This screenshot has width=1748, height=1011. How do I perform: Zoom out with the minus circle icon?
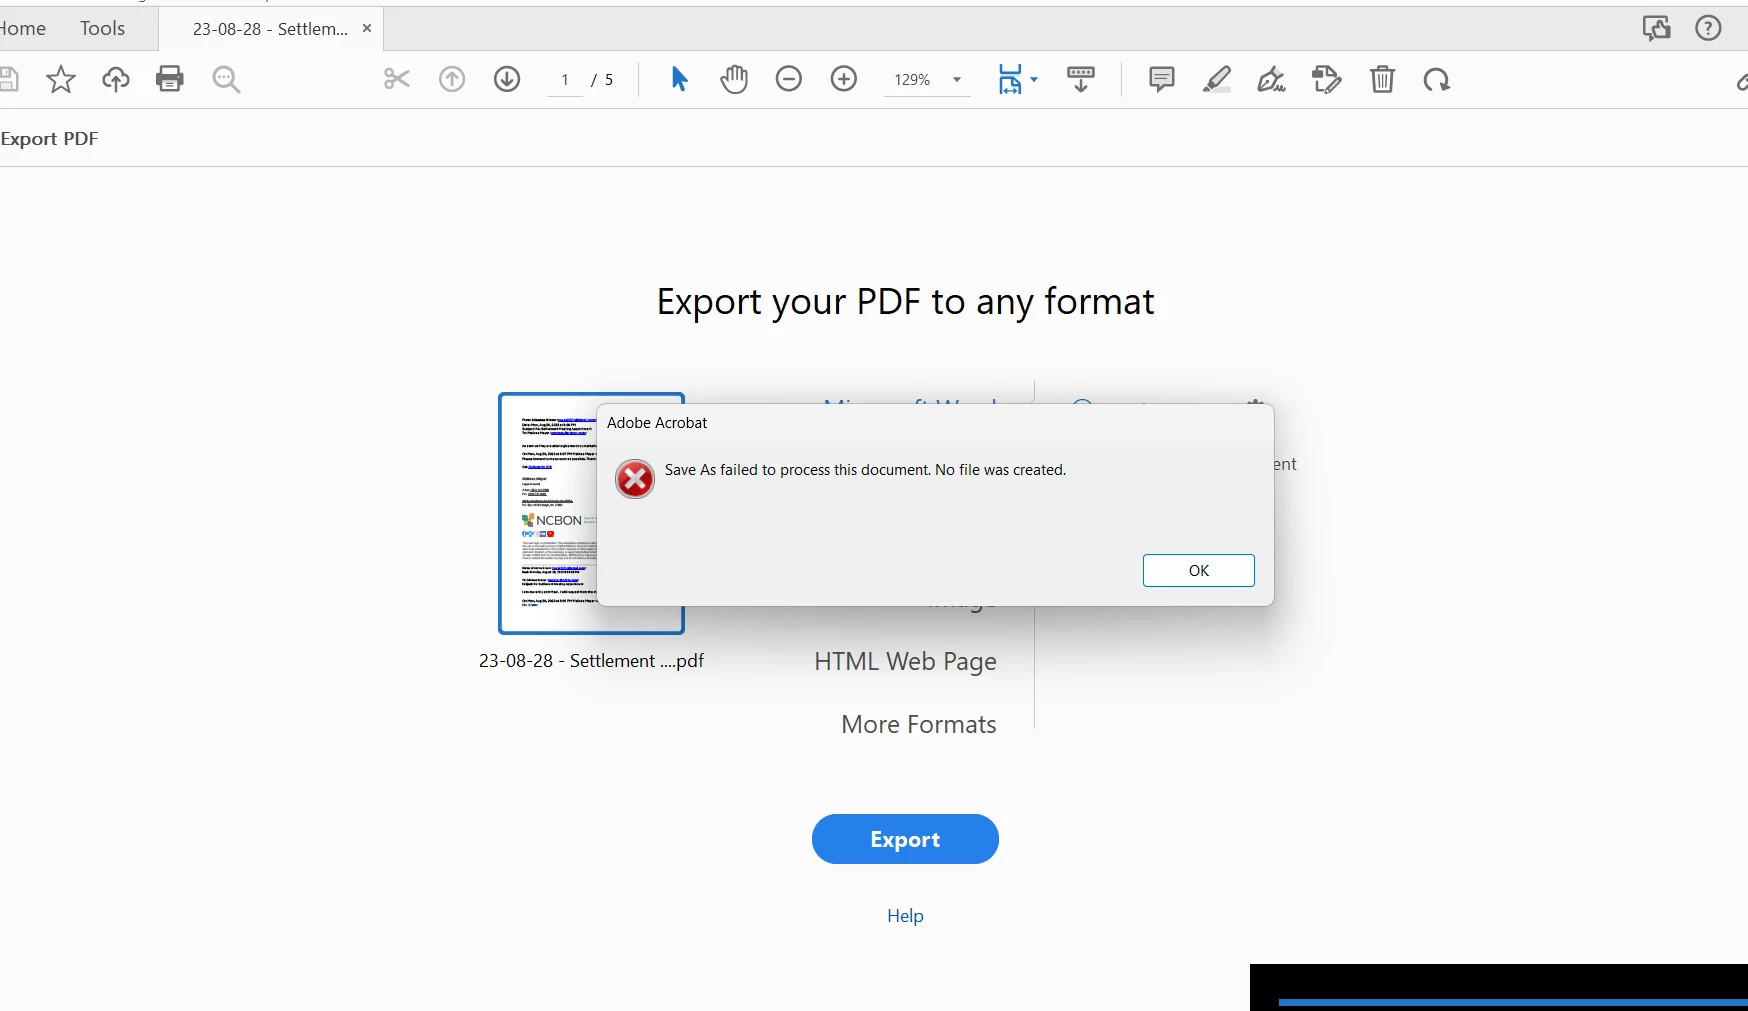click(x=789, y=79)
